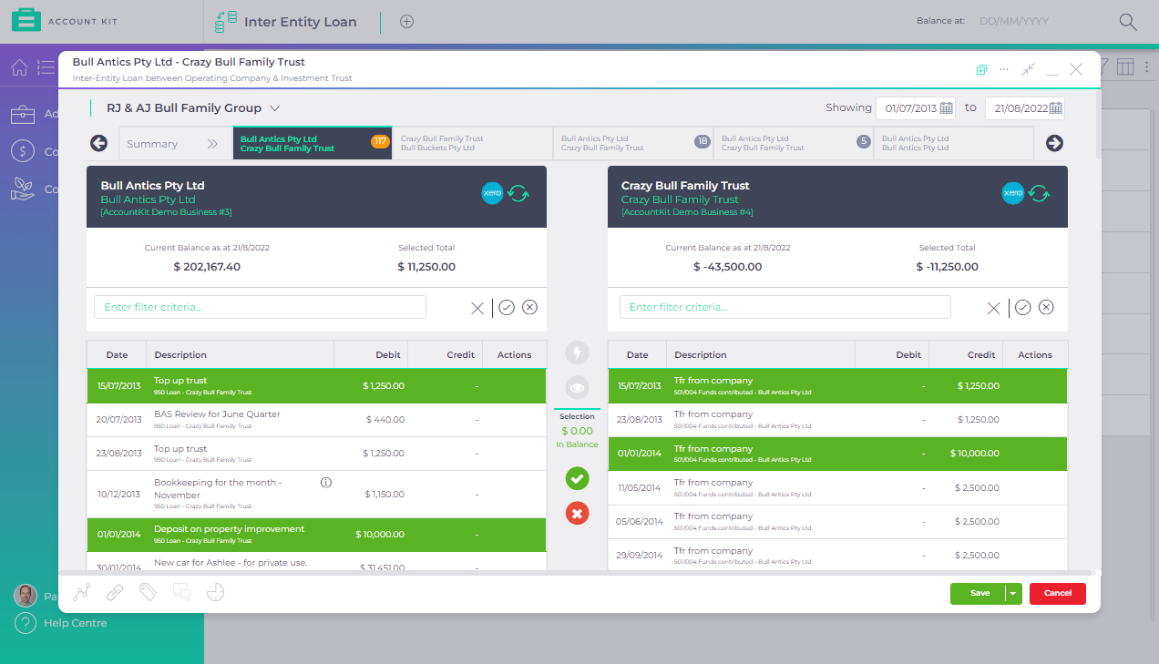The height and width of the screenshot is (664, 1159).
Task: Open the comments icon in the bottom toolbar
Action: (183, 592)
